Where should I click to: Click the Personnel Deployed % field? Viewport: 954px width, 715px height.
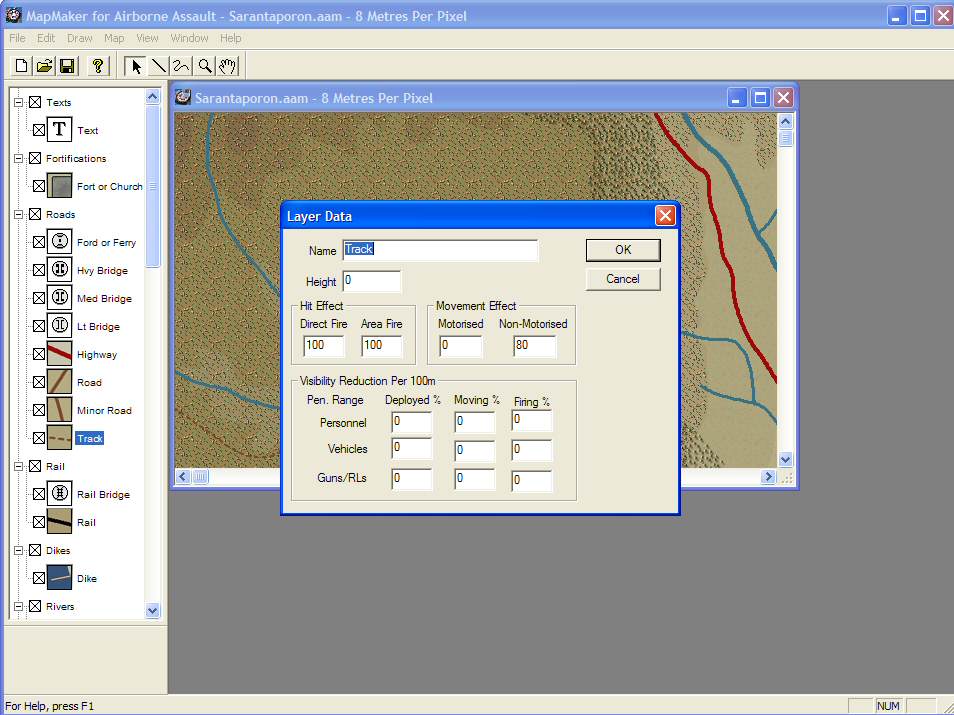(x=411, y=422)
